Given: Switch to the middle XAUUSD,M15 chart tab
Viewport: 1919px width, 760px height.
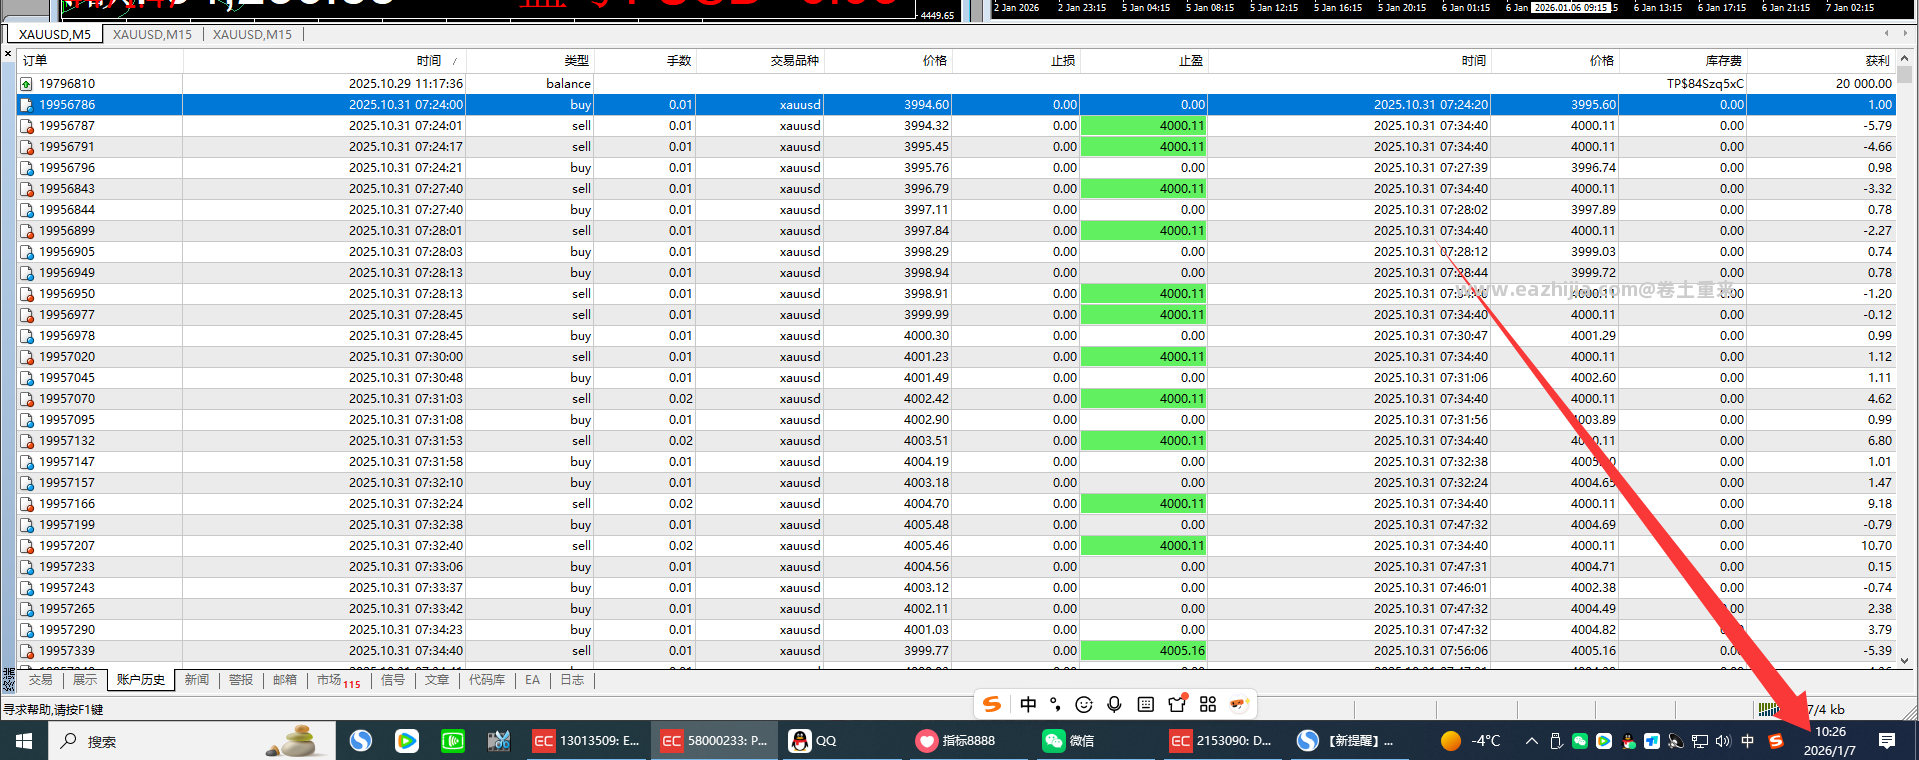Looking at the screenshot, I should click(x=152, y=34).
